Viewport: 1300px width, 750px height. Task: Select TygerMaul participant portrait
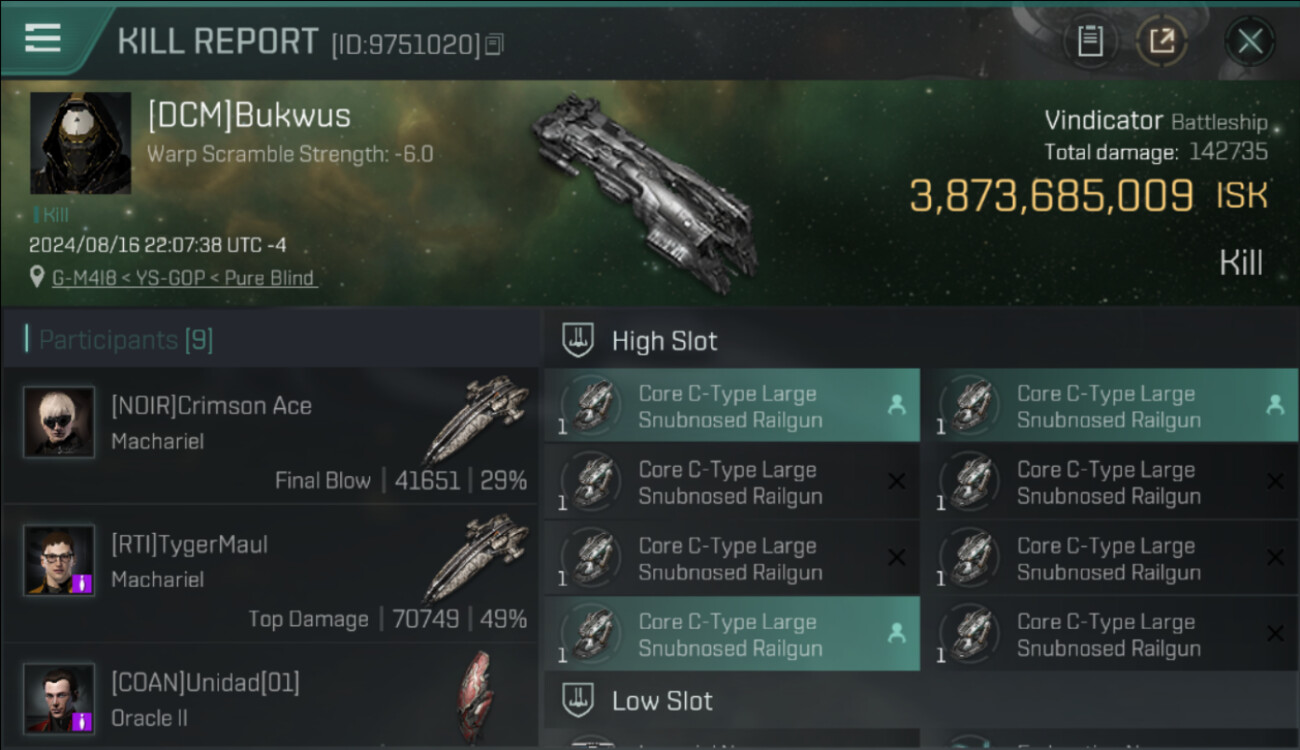point(59,560)
